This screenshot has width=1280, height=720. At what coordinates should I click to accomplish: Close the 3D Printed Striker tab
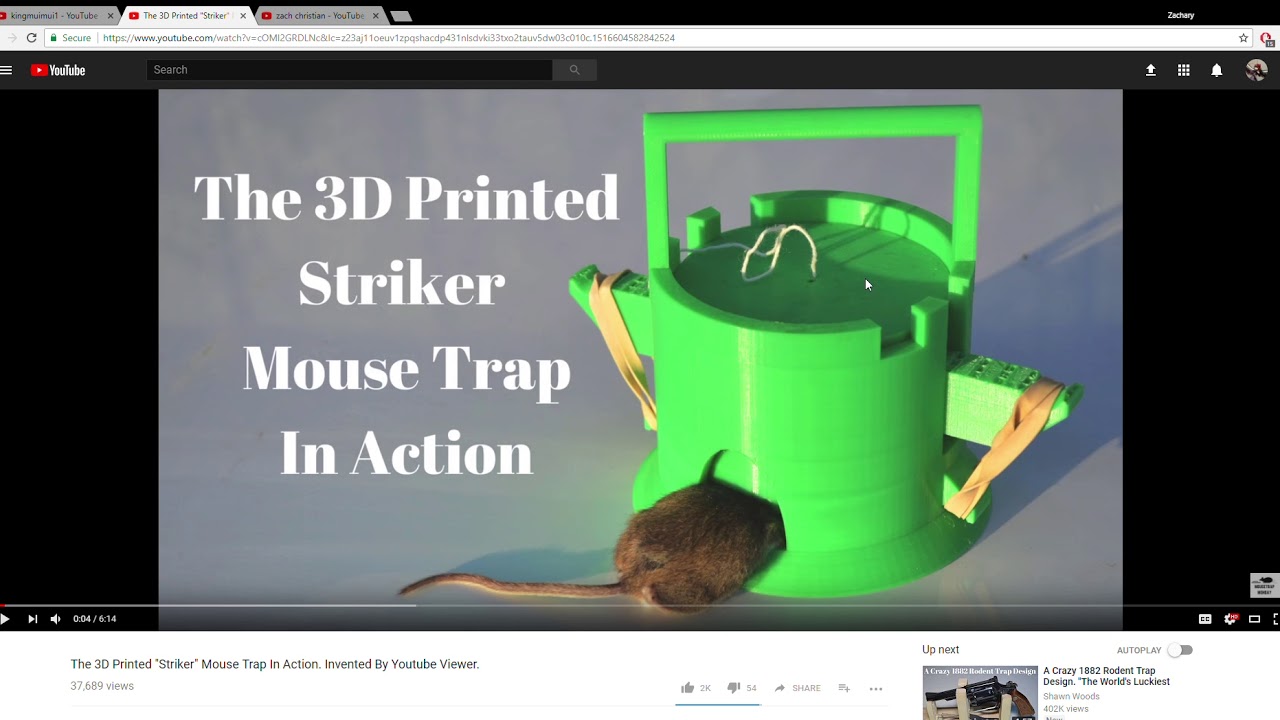(x=243, y=16)
